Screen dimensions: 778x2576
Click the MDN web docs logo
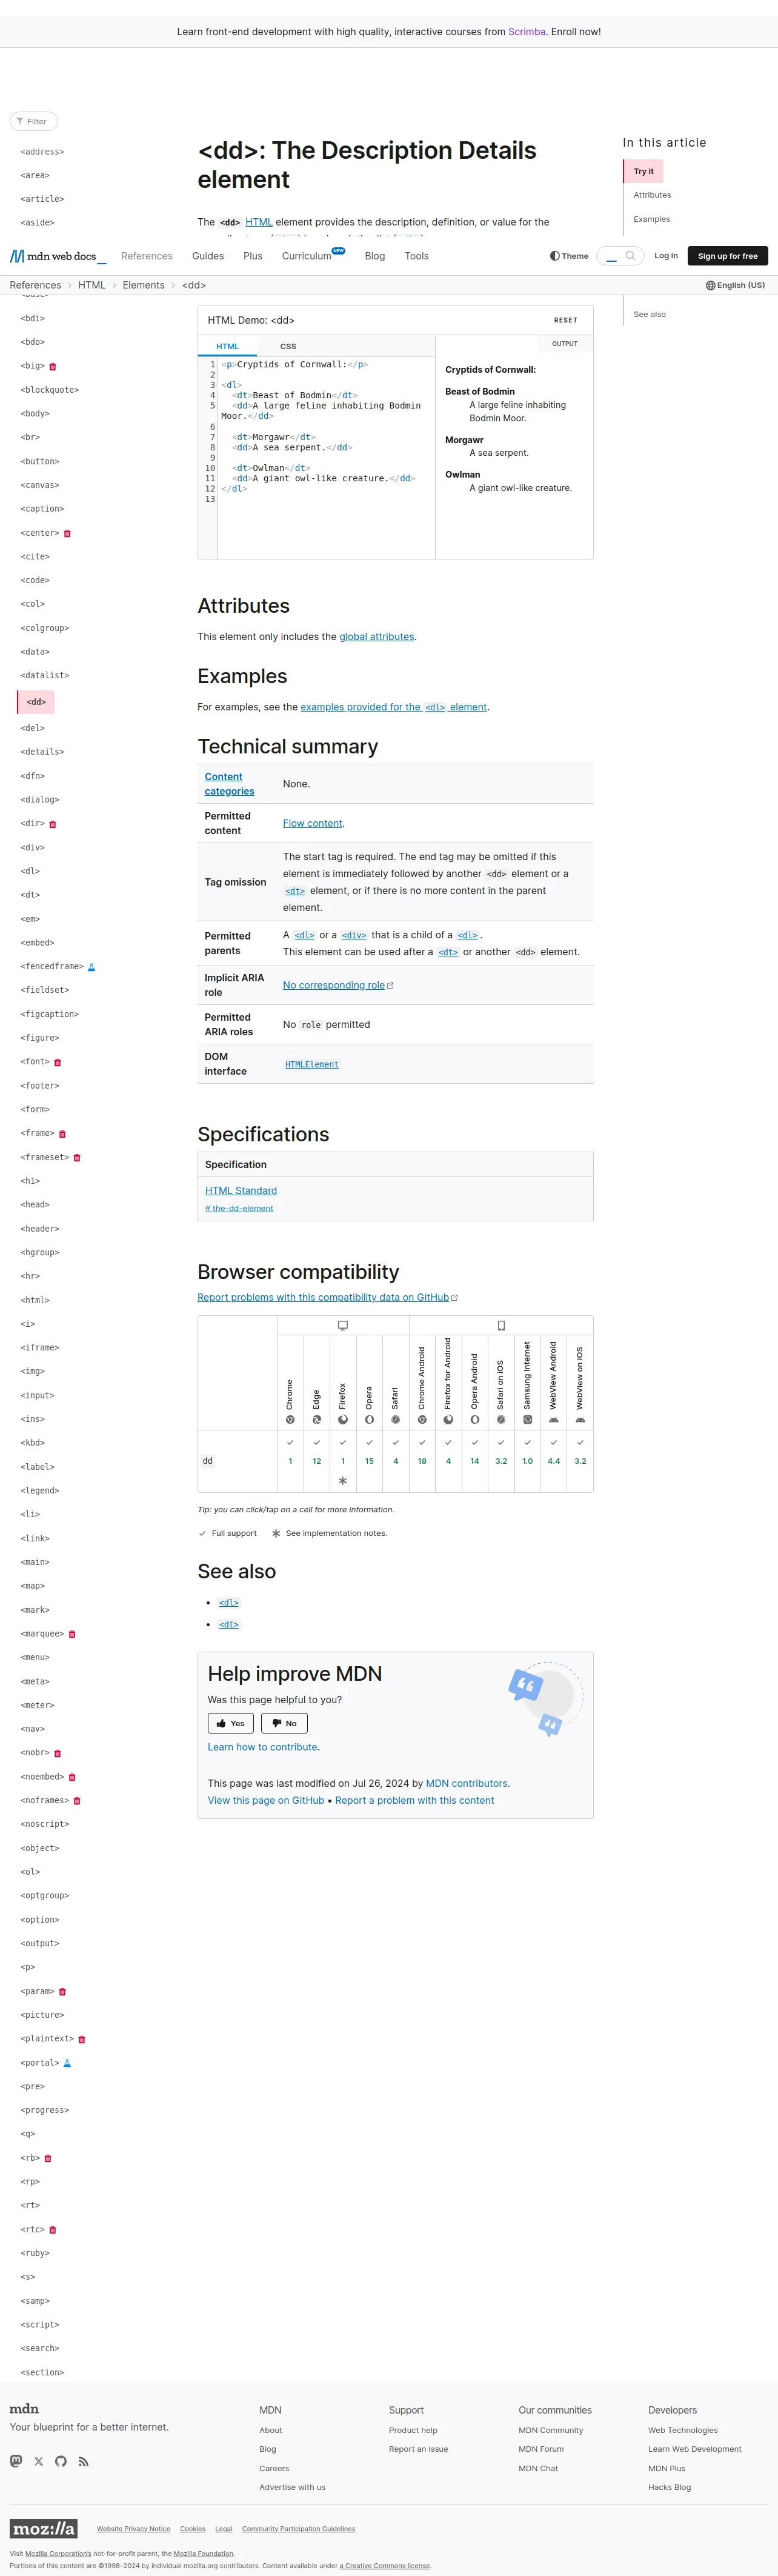pos(58,256)
